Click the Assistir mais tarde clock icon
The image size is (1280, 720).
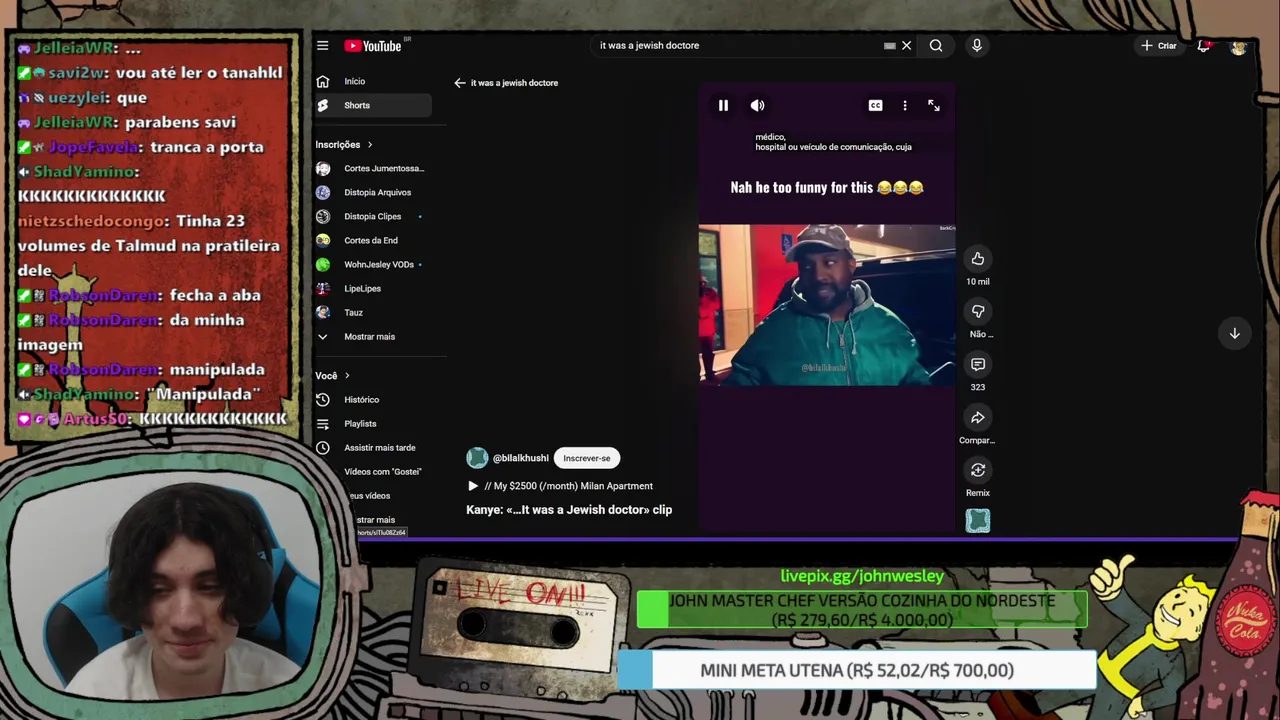pyautogui.click(x=323, y=447)
